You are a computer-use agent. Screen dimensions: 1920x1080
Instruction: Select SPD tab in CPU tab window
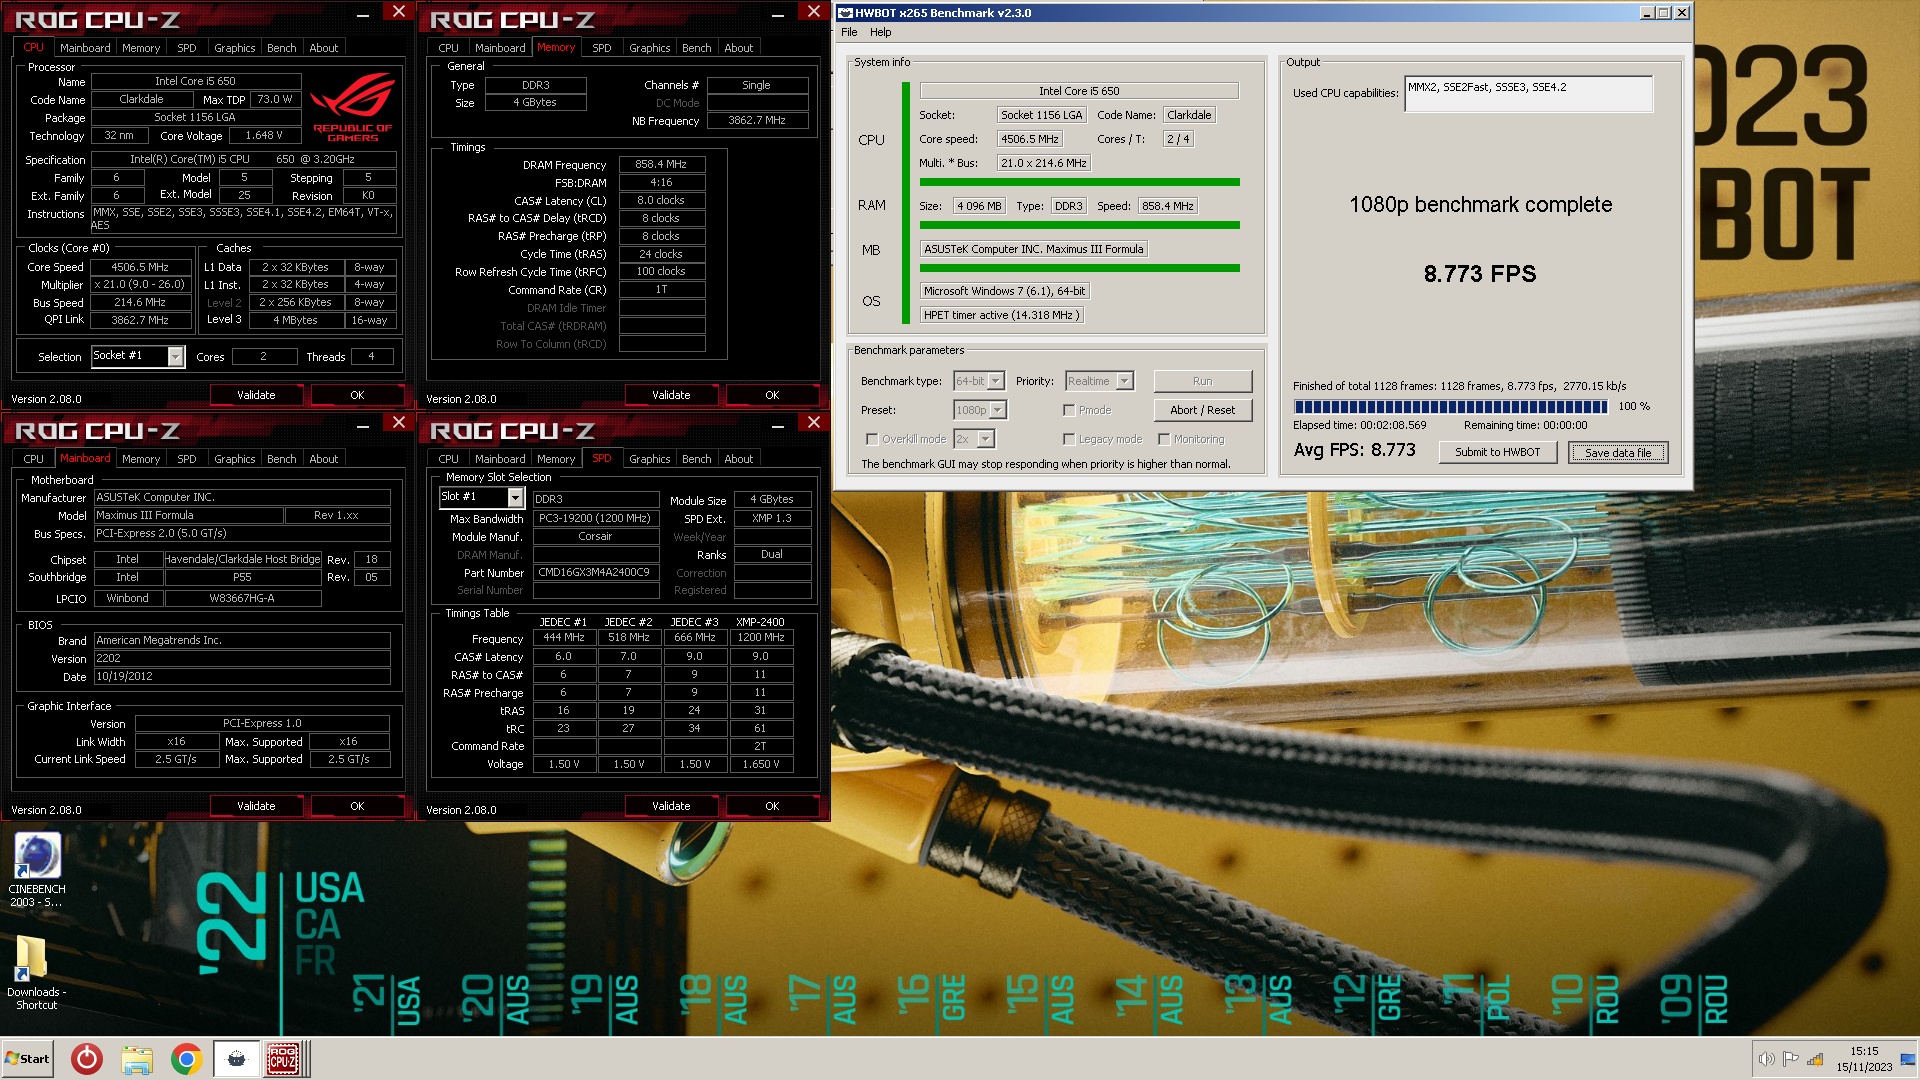point(187,48)
